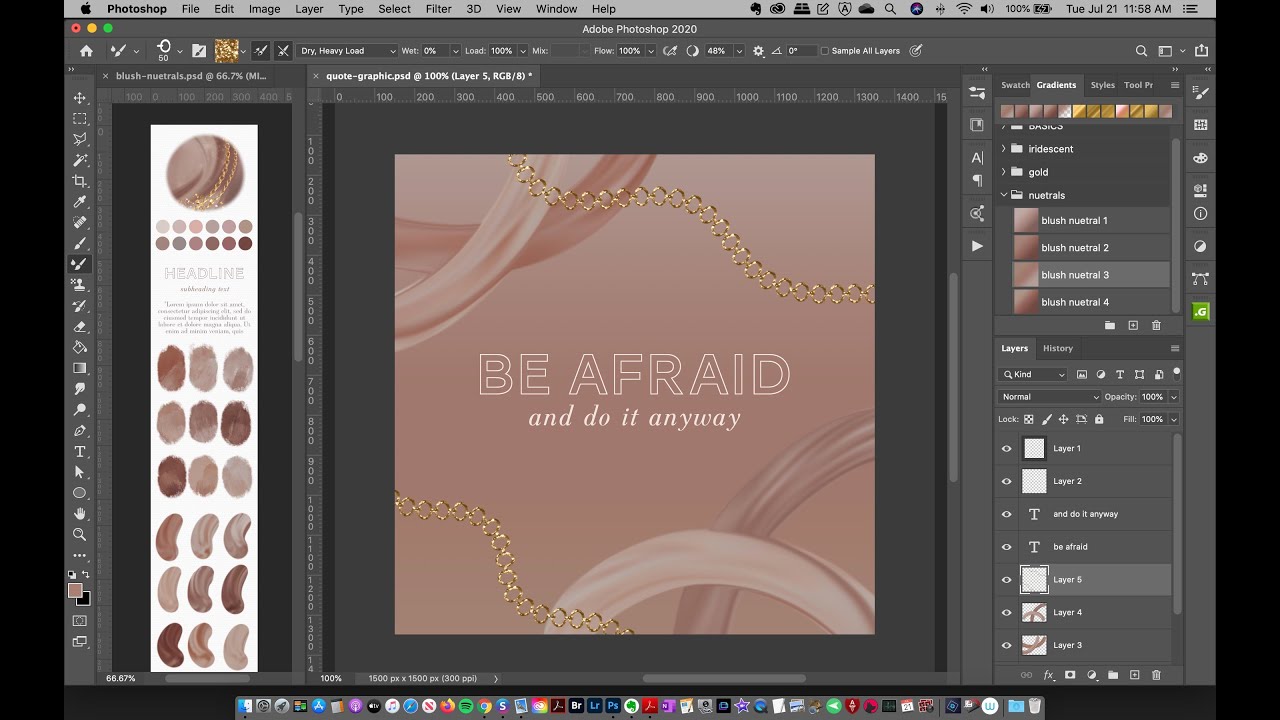The image size is (1280, 720).
Task: Collapse the nuetrals gradient folder
Action: tap(1004, 195)
